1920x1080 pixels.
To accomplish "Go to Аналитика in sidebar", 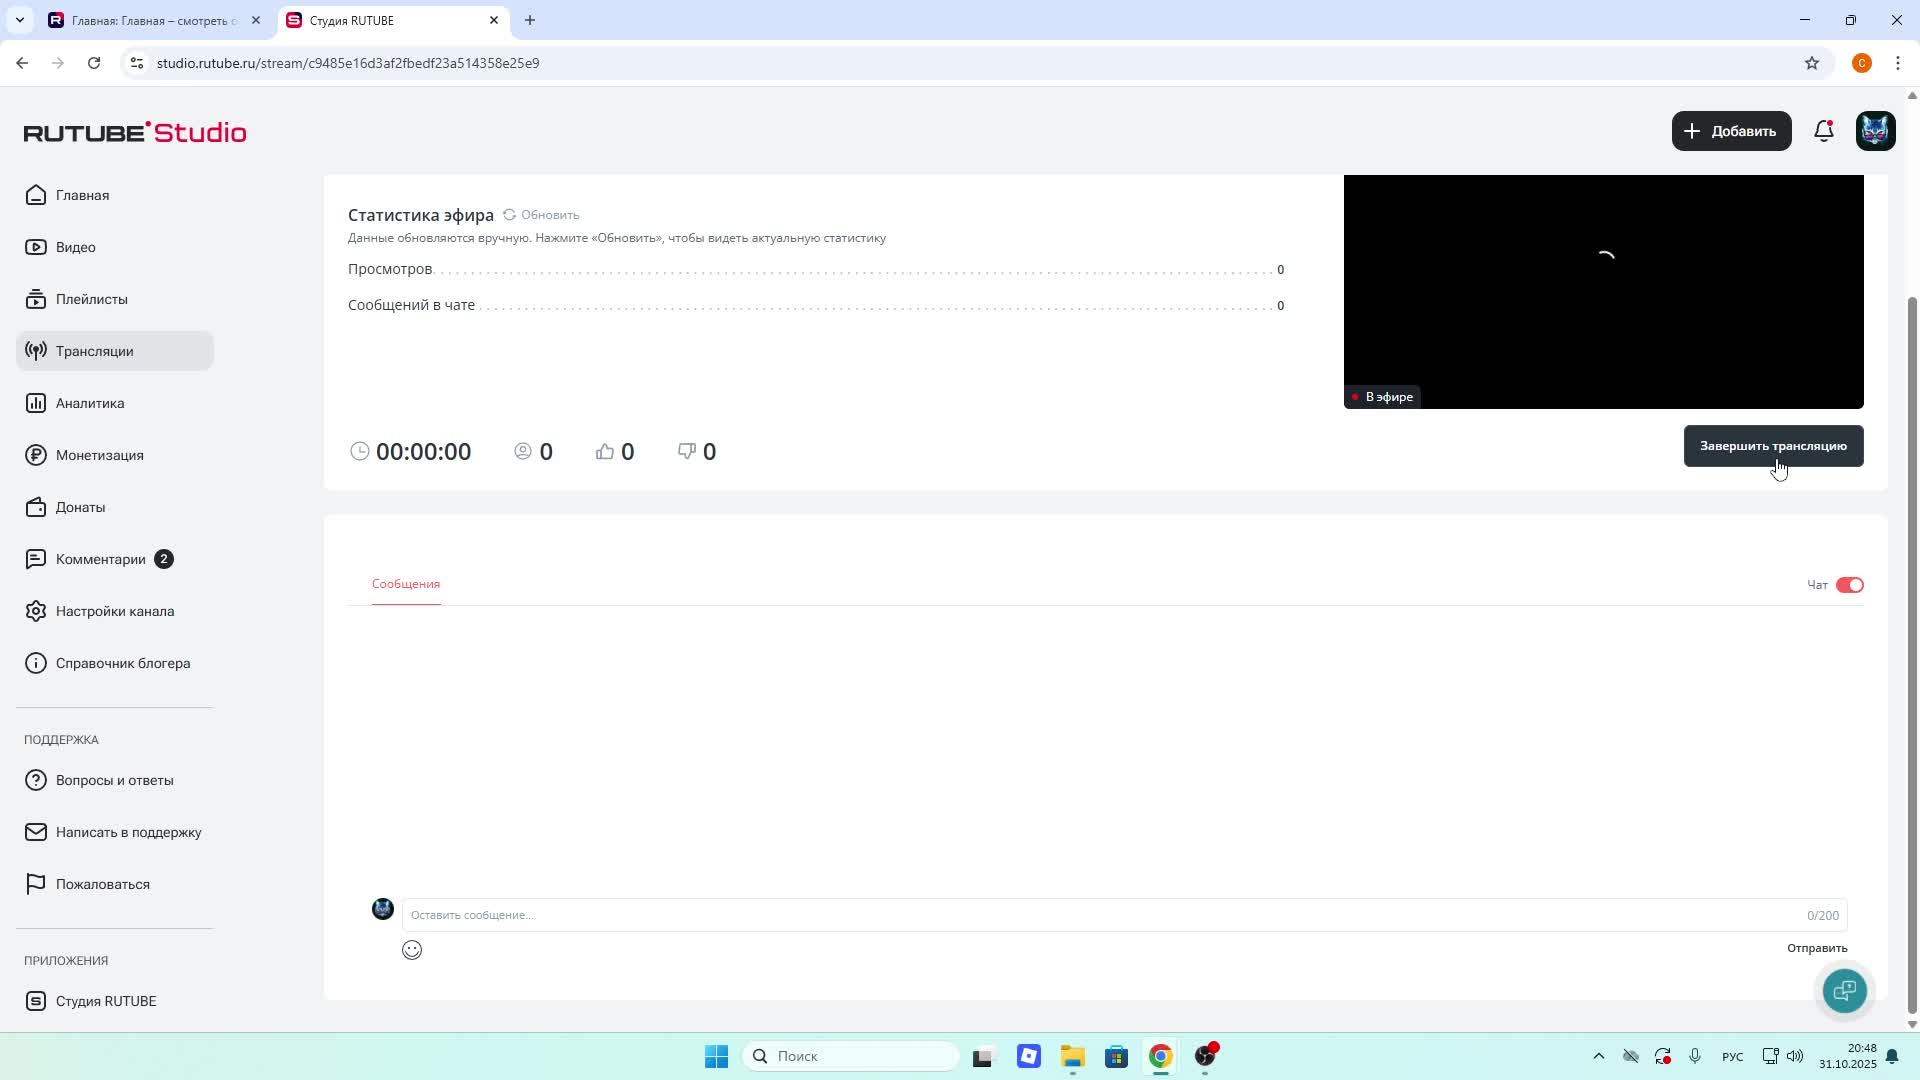I will (x=90, y=403).
